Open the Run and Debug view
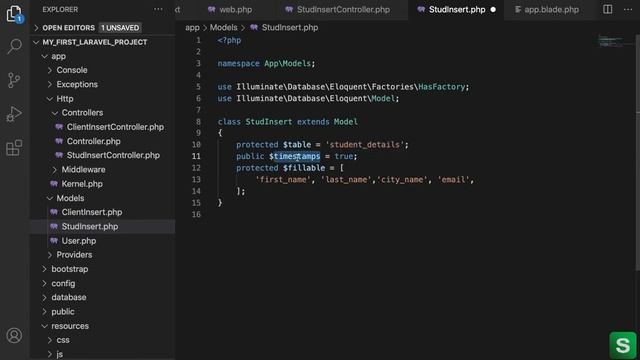 point(14,114)
